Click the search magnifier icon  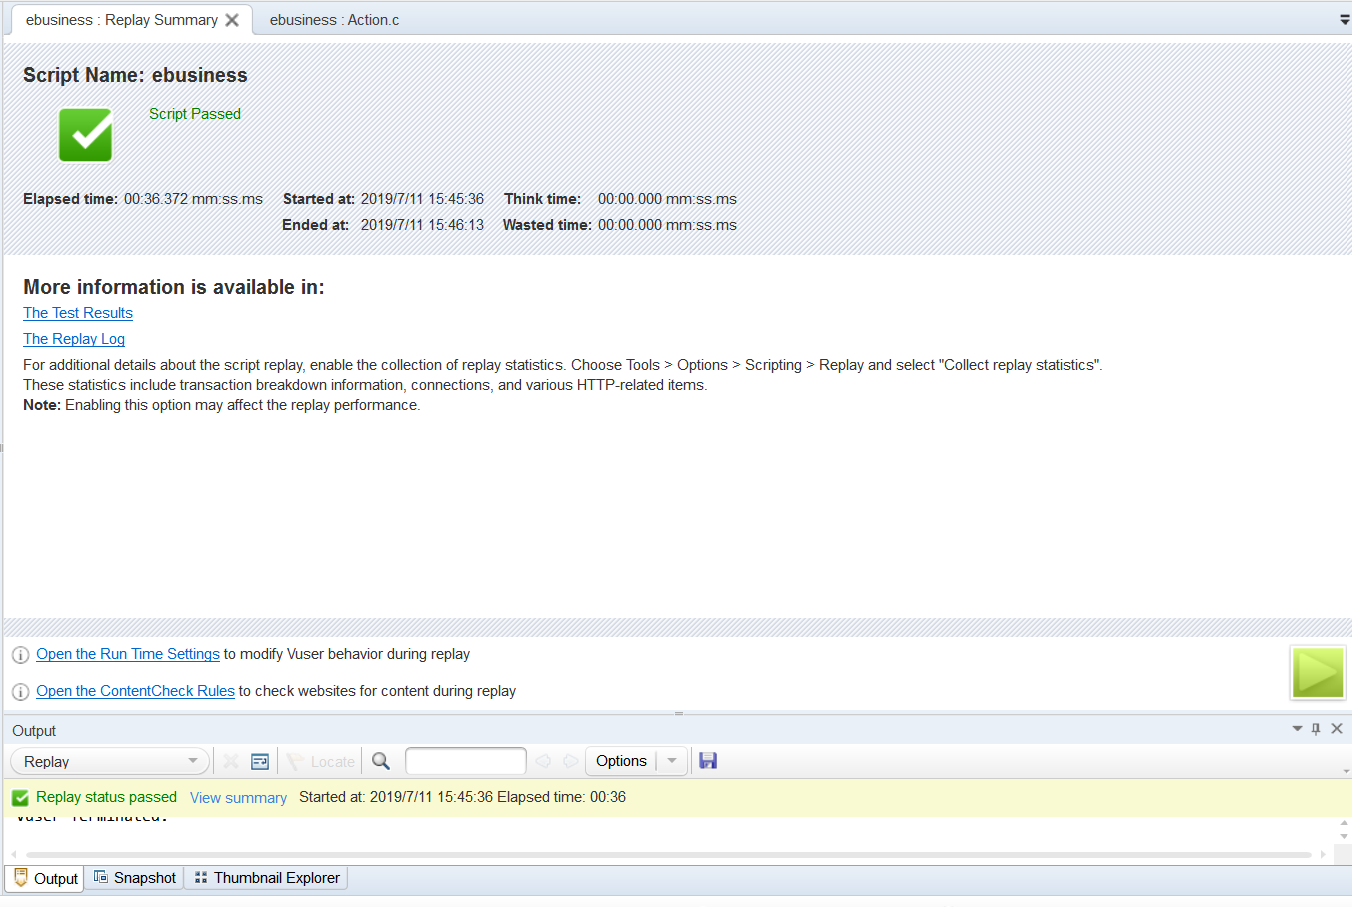coord(381,761)
